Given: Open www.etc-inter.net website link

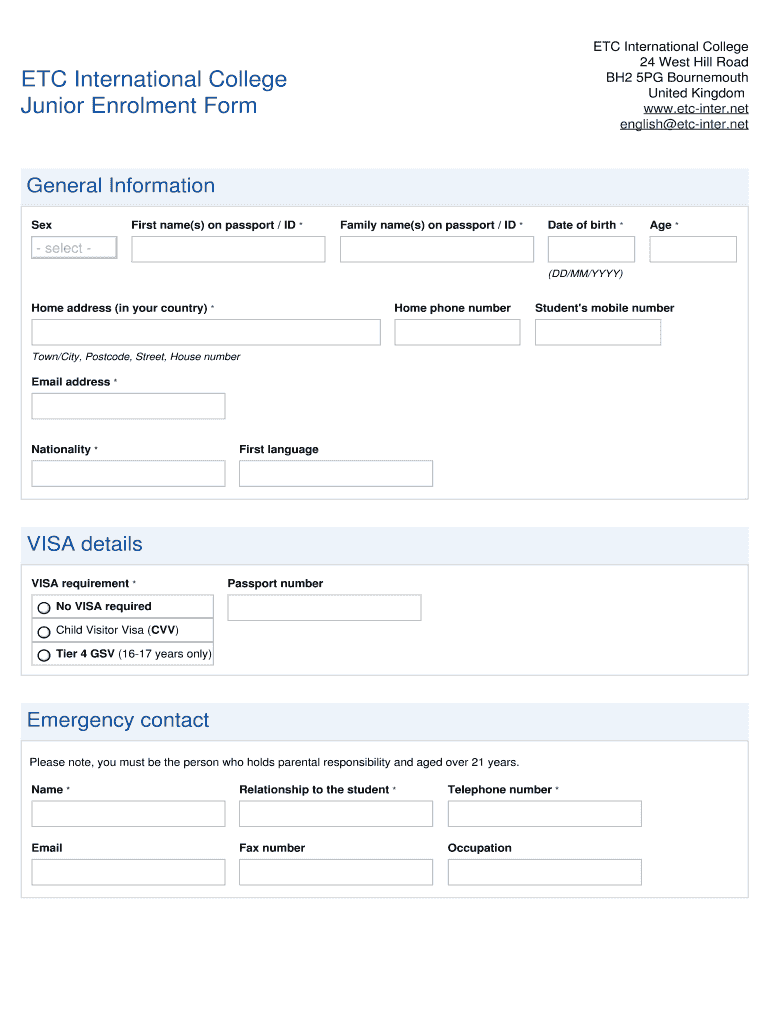Looking at the screenshot, I should (x=695, y=108).
